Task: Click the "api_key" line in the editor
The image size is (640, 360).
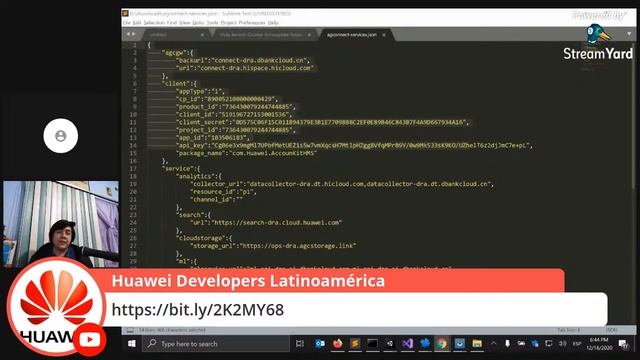Action: pyautogui.click(x=354, y=146)
